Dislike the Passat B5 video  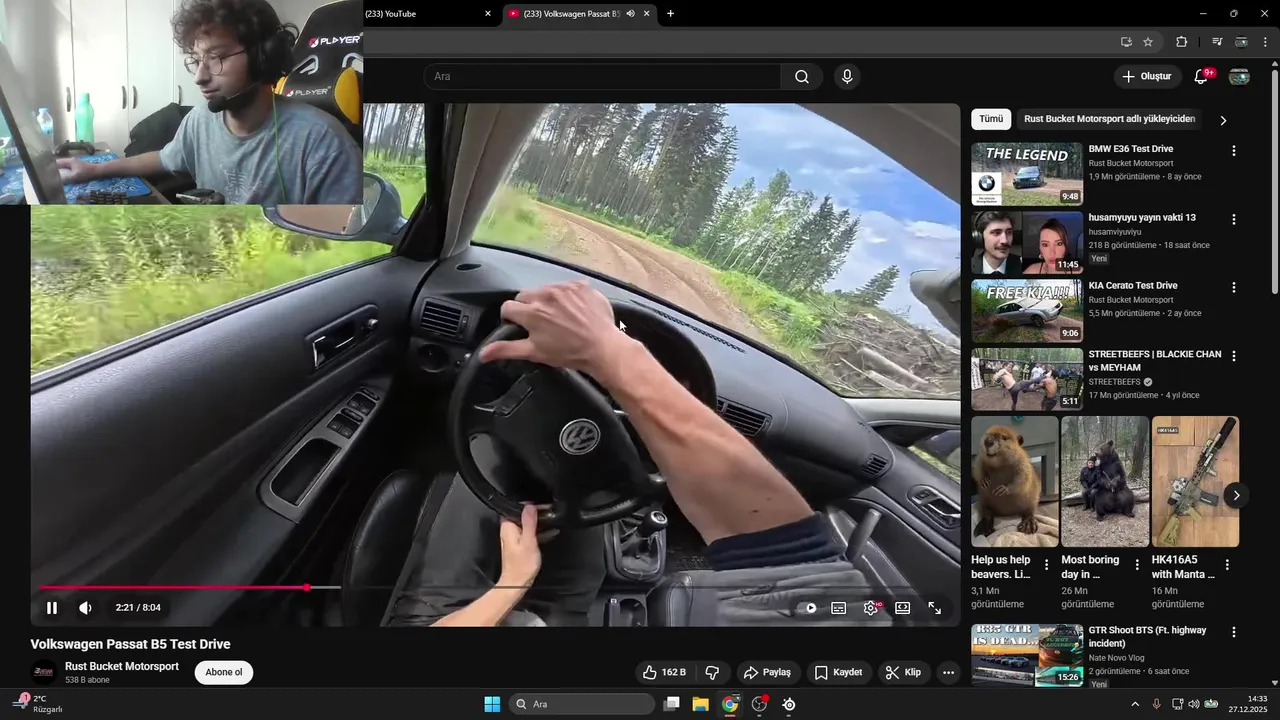pos(713,672)
